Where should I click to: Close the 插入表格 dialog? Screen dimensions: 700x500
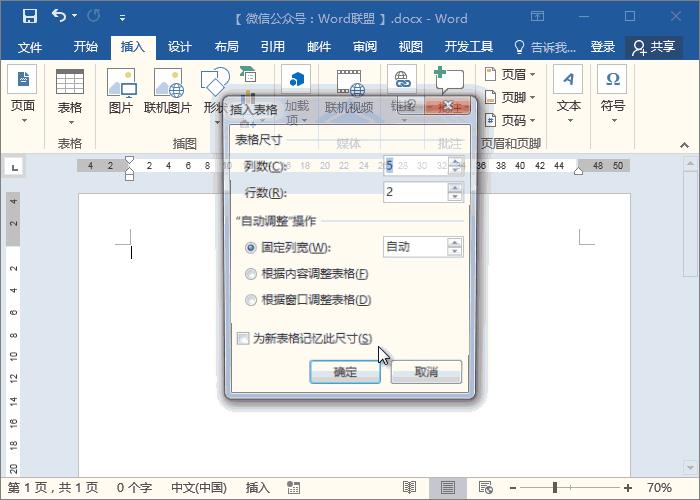[448, 107]
